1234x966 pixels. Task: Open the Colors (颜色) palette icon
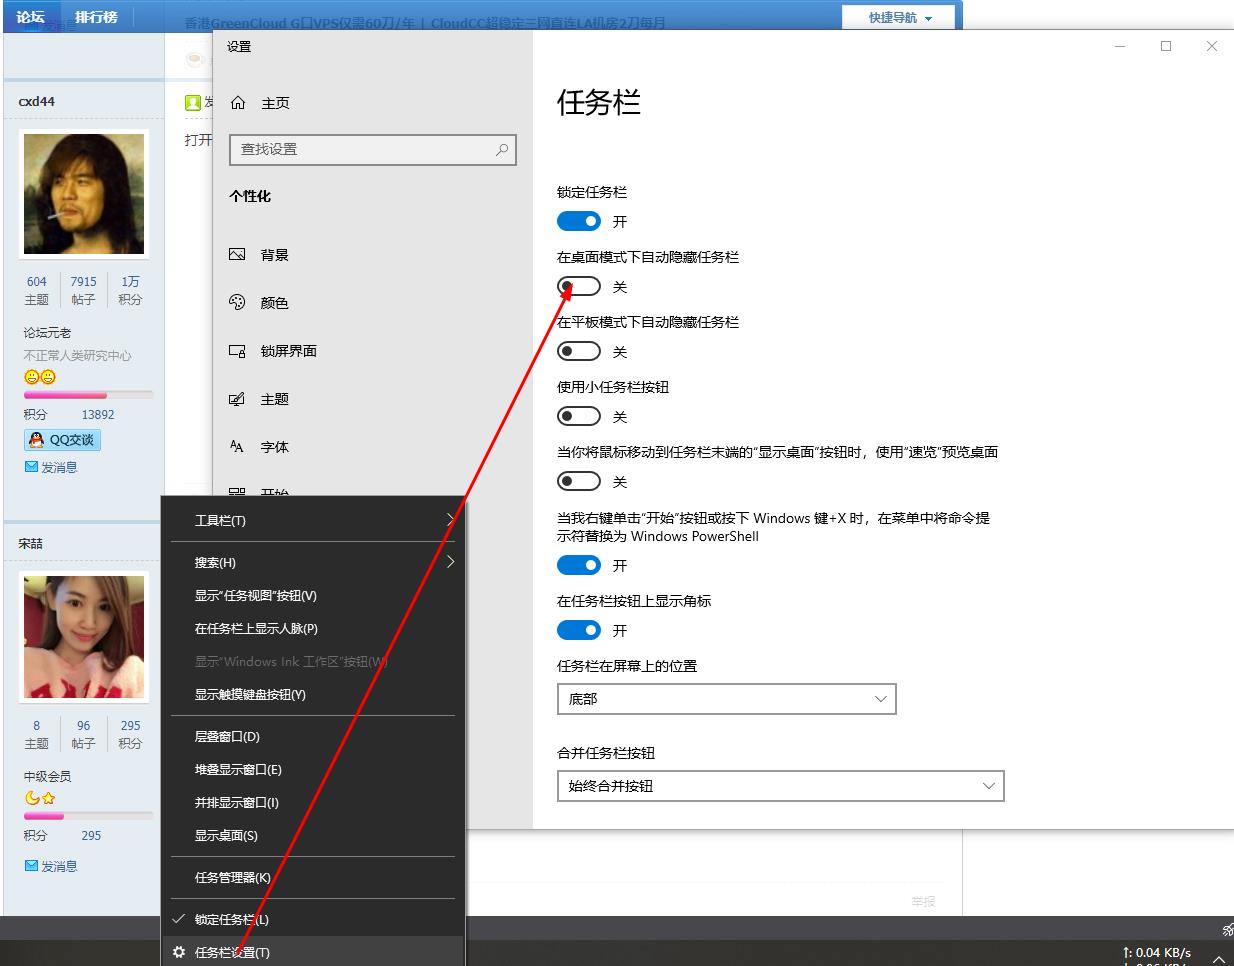(x=238, y=303)
